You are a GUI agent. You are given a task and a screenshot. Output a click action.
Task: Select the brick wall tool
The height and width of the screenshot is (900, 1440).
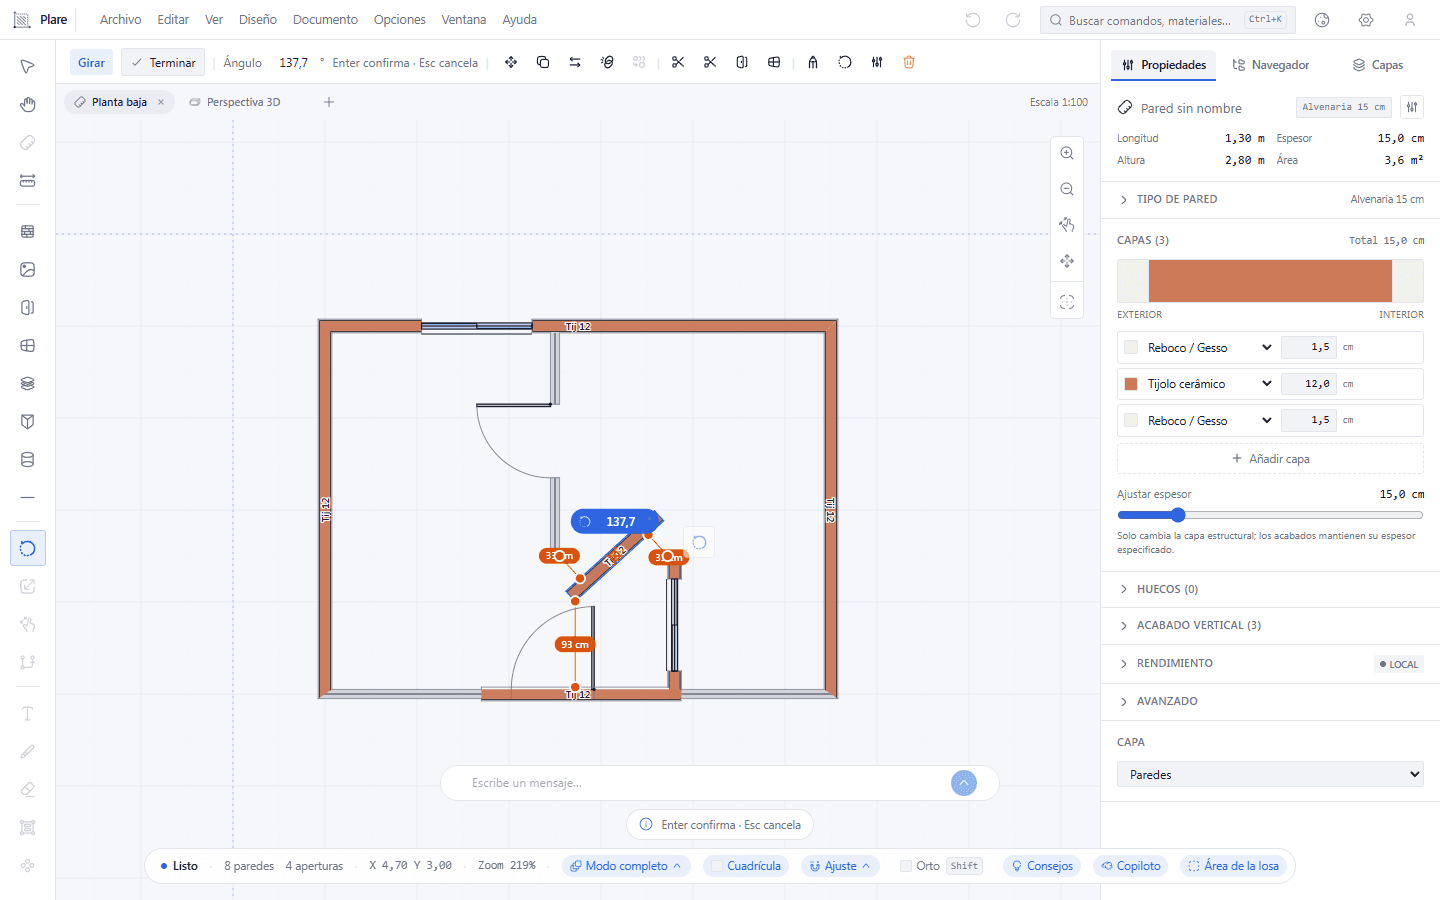point(28,231)
